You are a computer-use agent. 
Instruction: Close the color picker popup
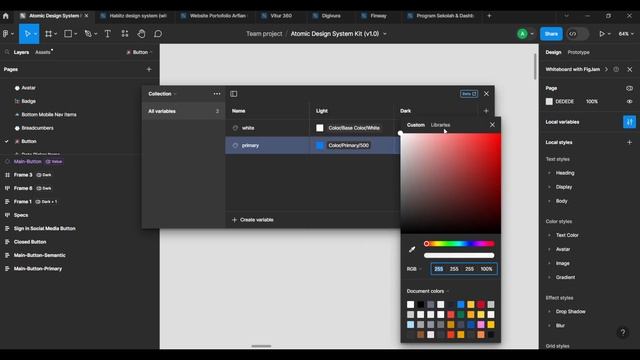492,125
